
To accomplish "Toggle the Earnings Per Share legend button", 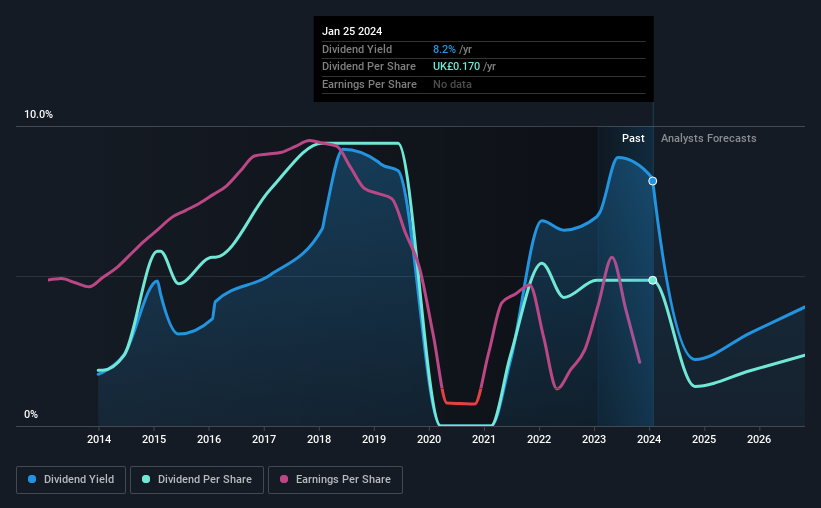I will pyautogui.click(x=335, y=480).
